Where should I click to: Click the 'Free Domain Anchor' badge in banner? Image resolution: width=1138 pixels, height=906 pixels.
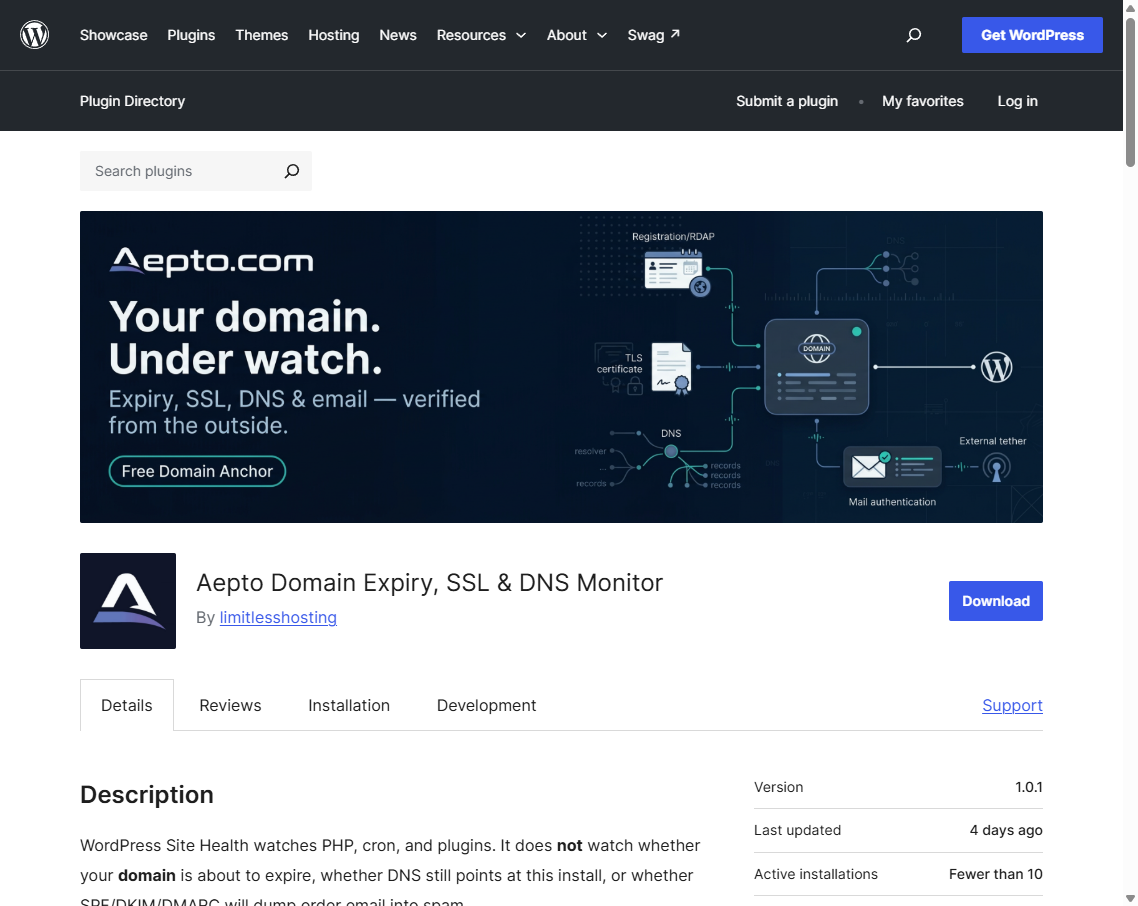point(197,471)
